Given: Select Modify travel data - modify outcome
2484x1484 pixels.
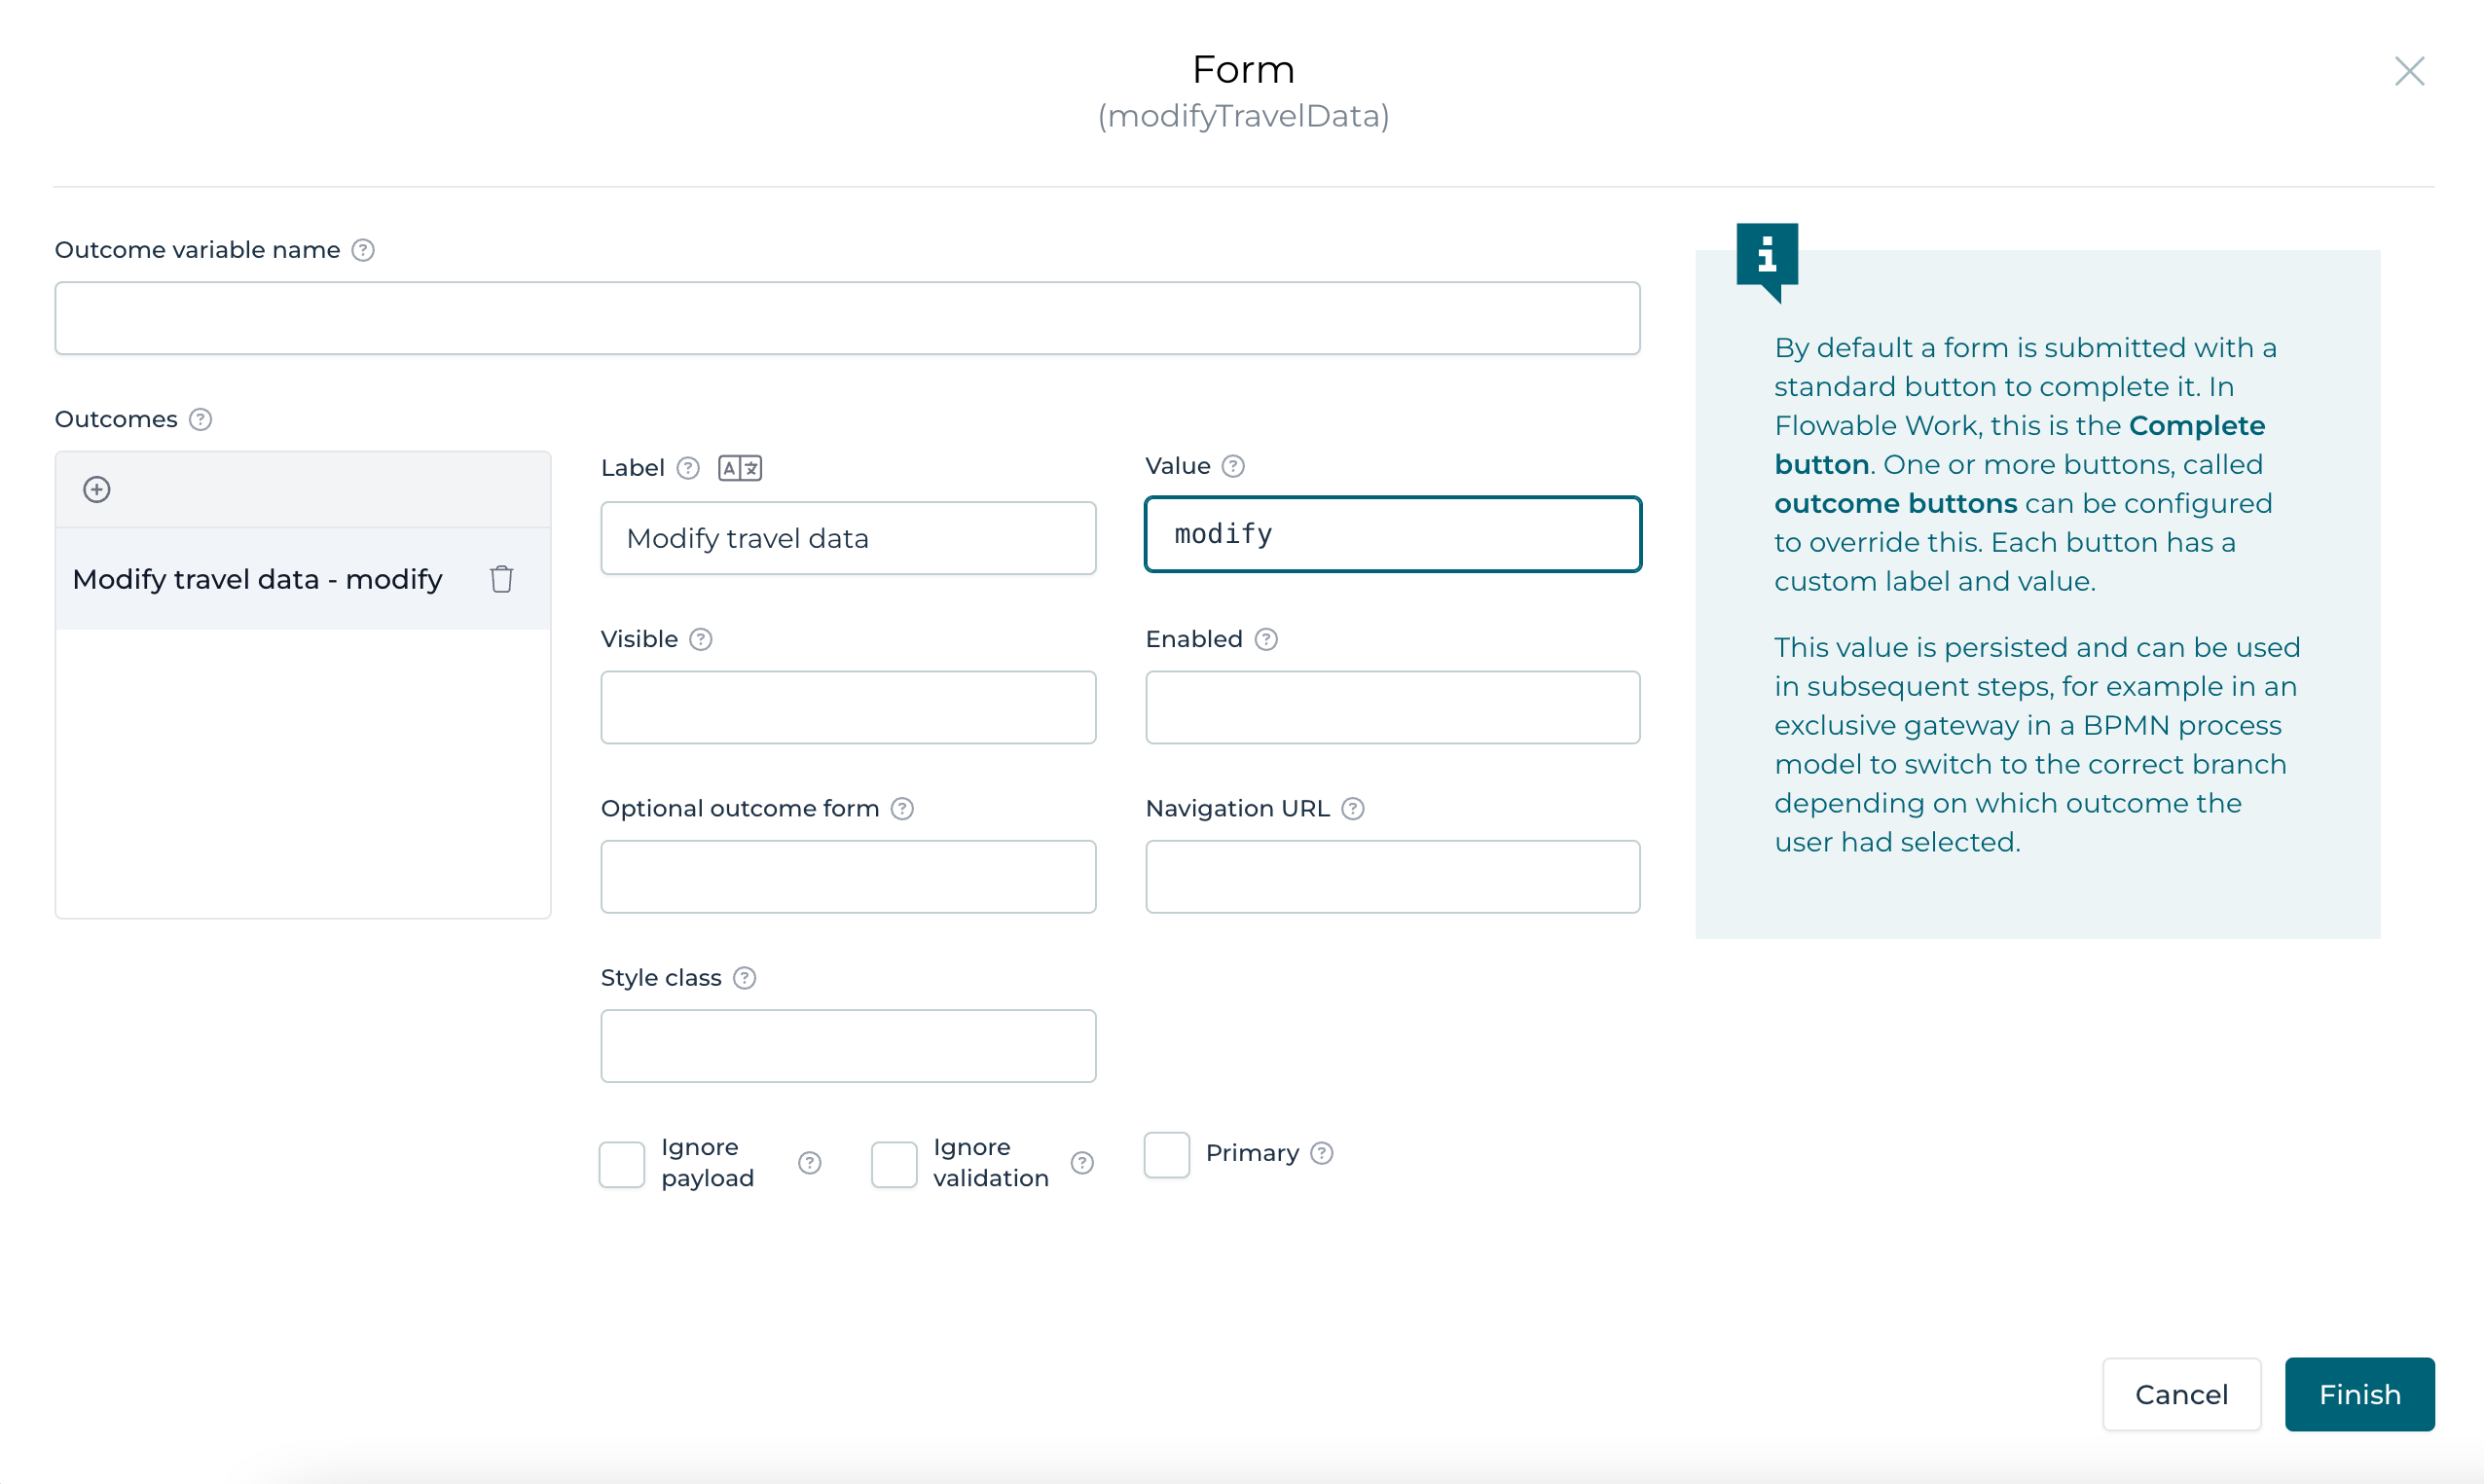Looking at the screenshot, I should tap(258, 579).
